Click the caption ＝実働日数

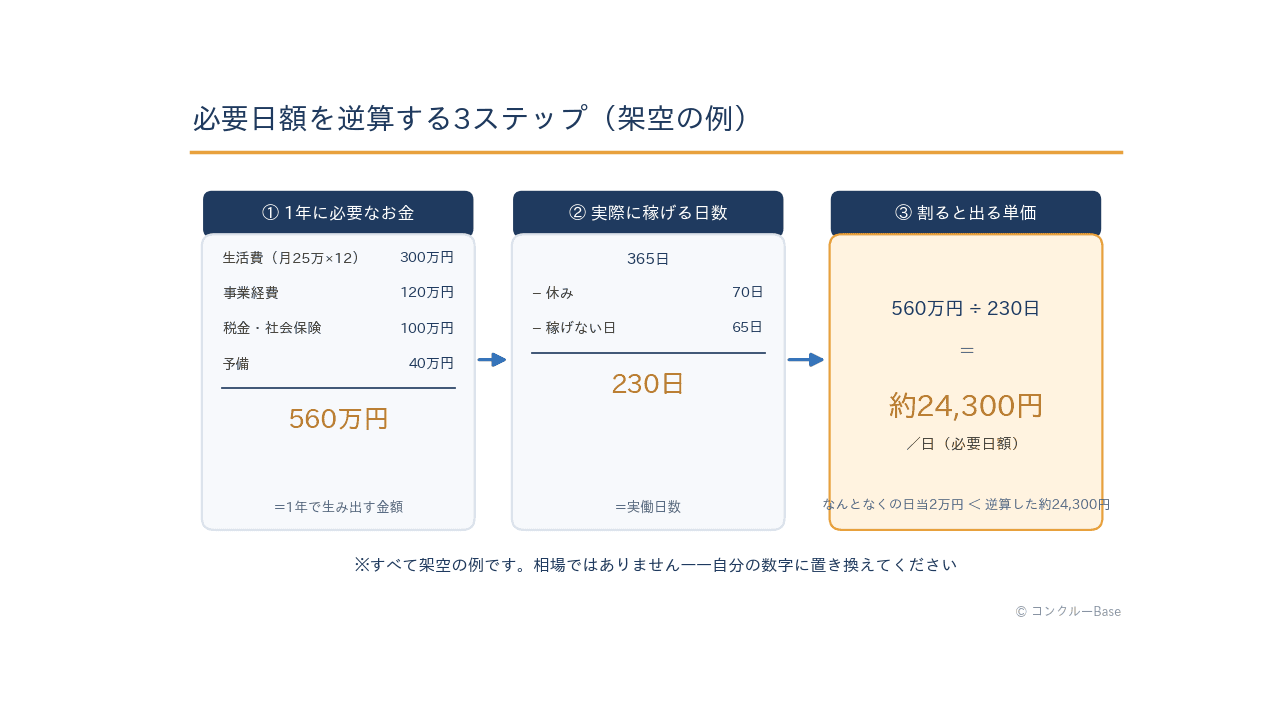(648, 507)
